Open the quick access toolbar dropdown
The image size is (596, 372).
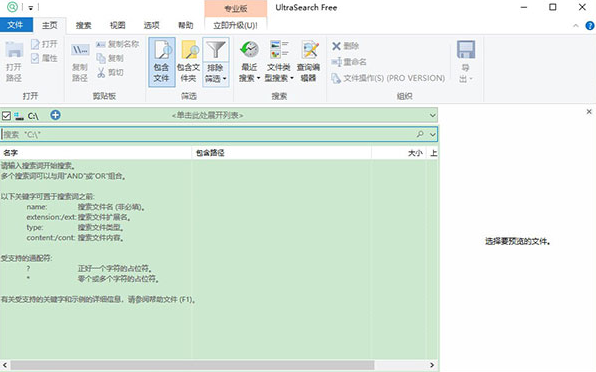[x=31, y=7]
